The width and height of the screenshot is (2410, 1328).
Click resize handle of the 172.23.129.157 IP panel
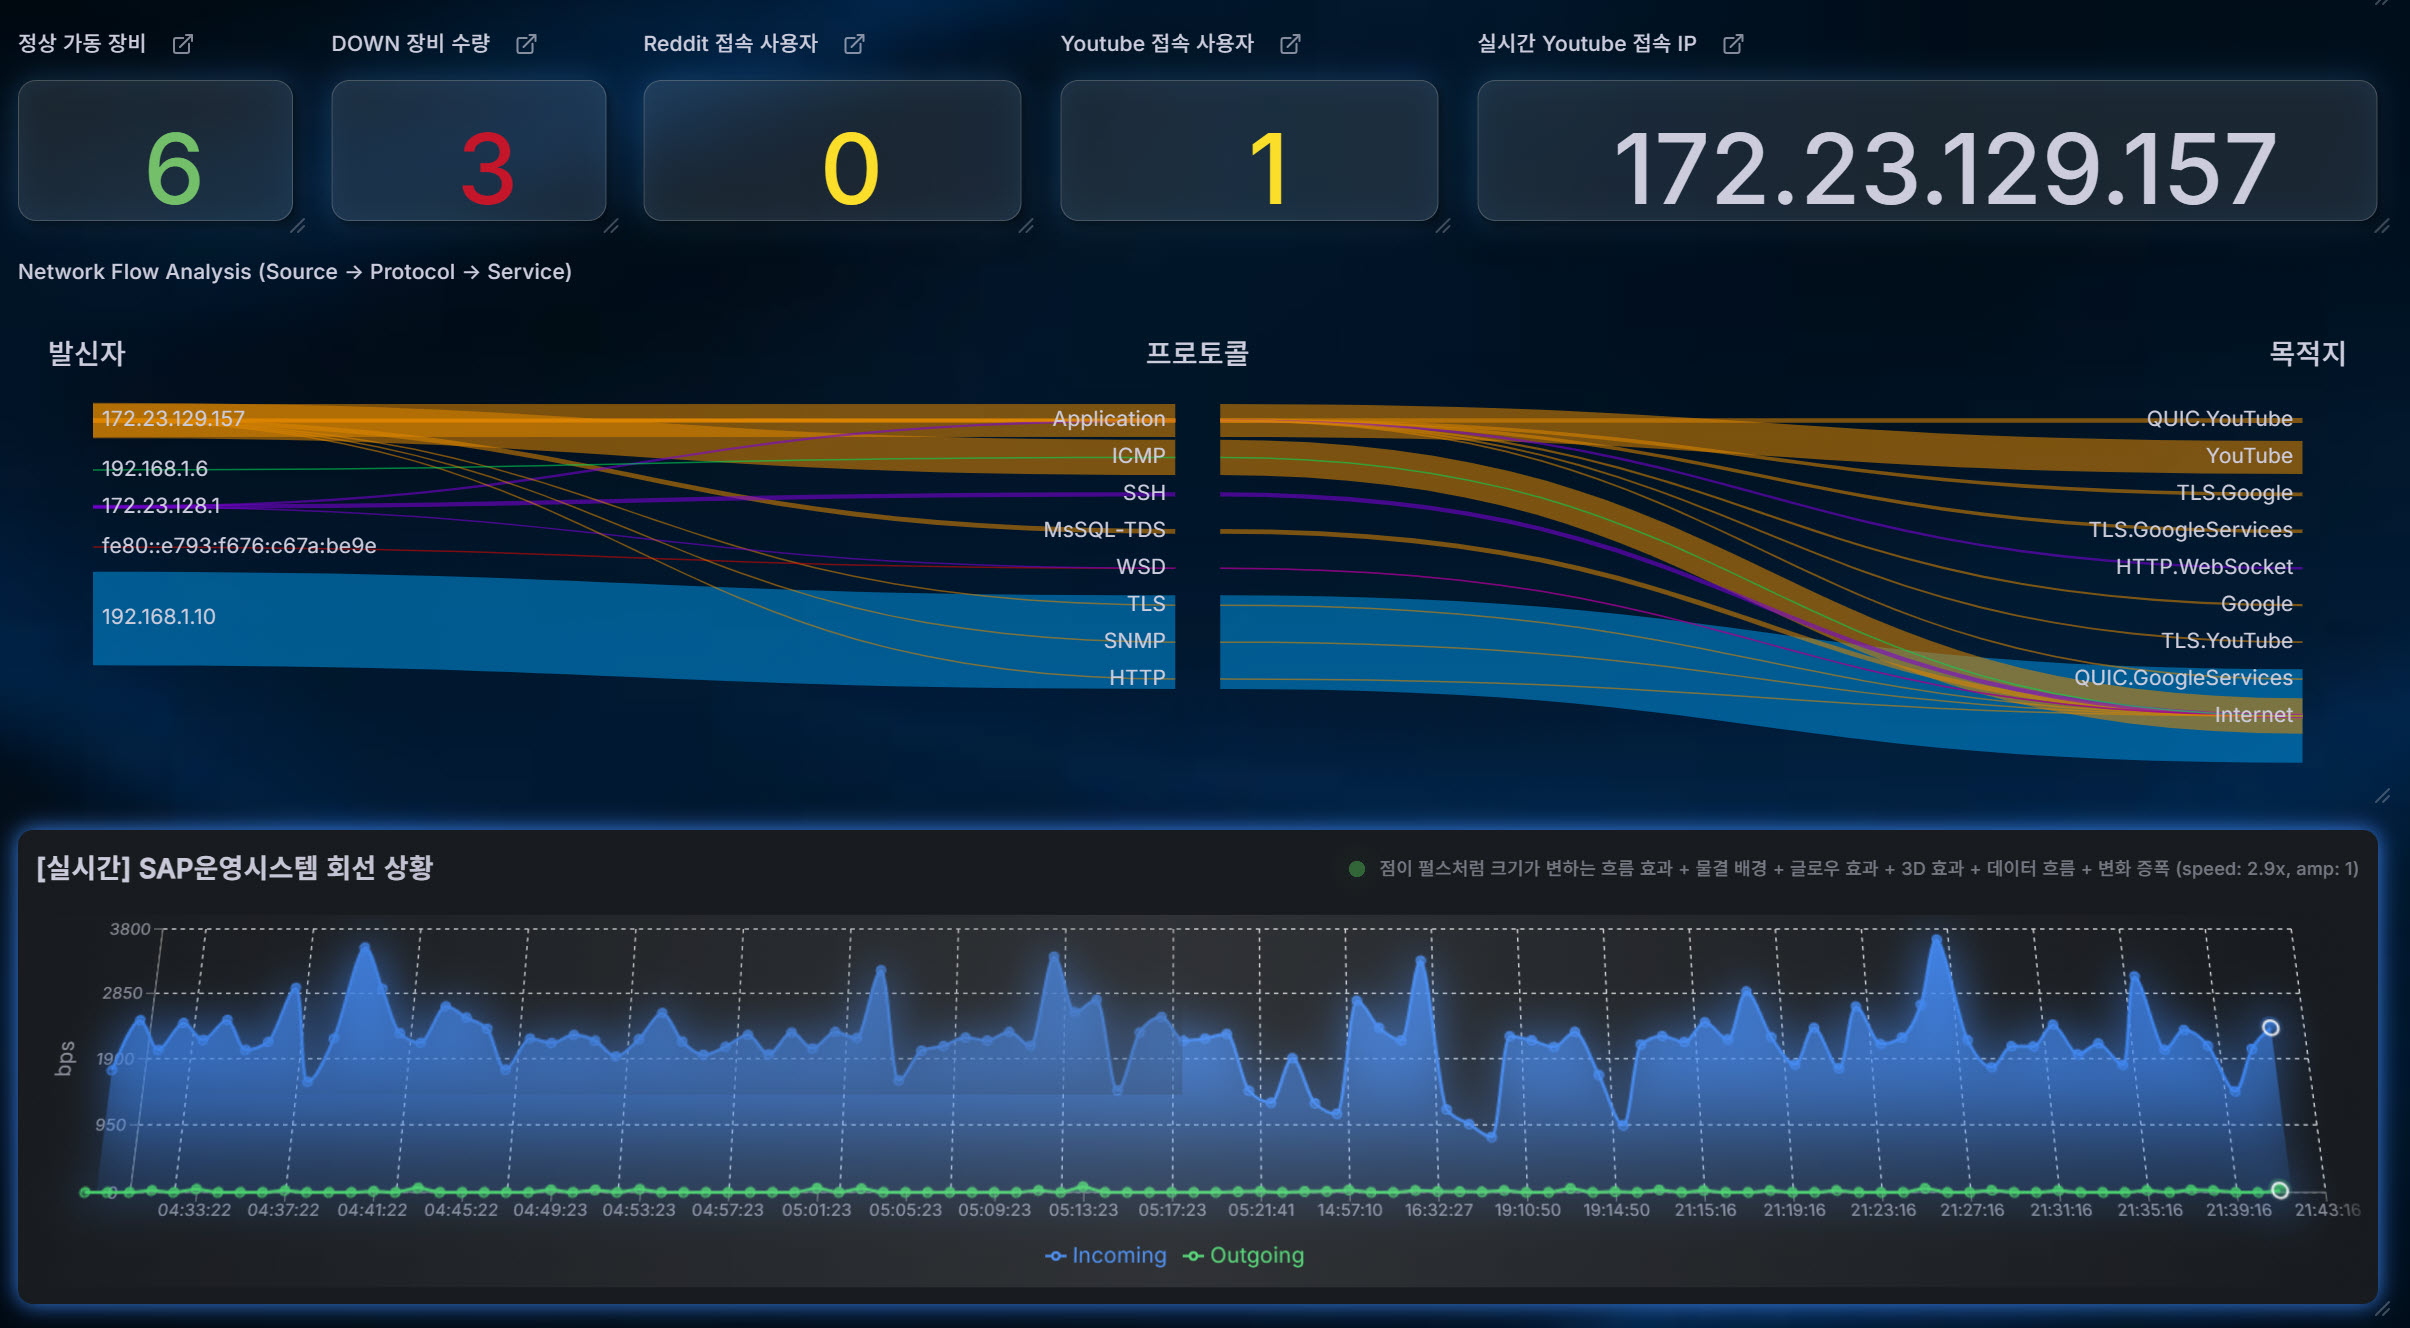(2382, 227)
